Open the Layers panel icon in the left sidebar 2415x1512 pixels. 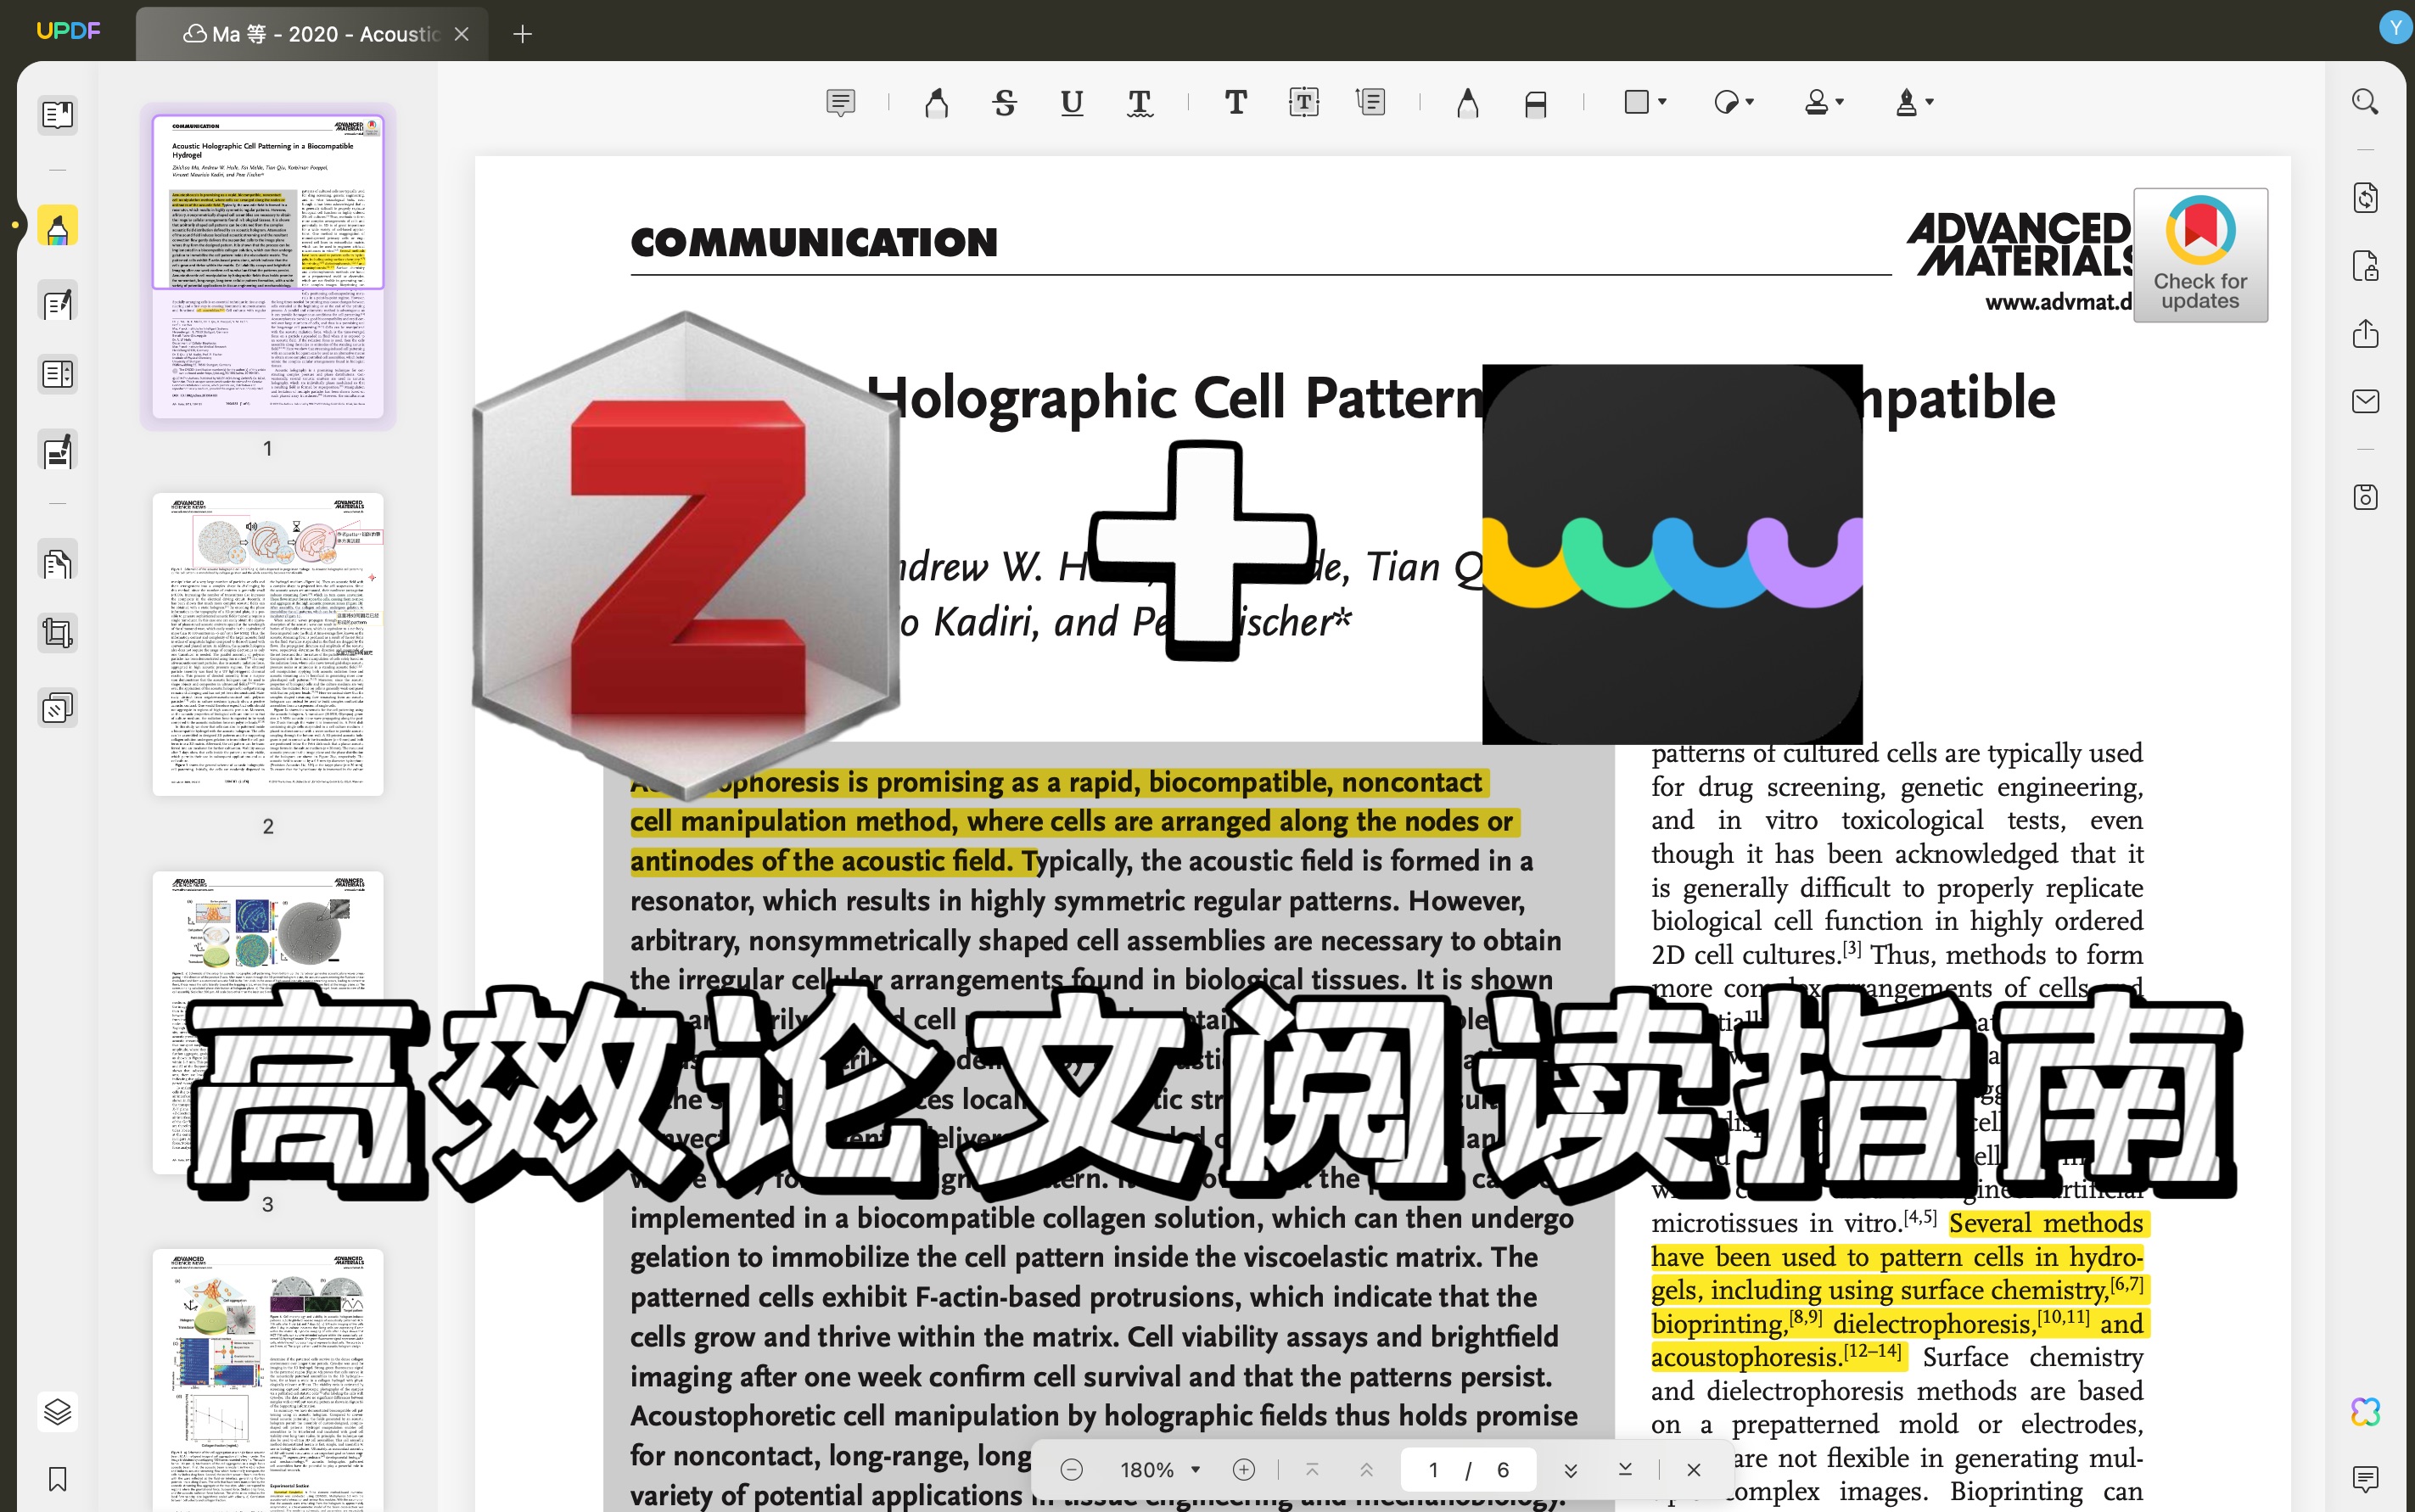[x=58, y=1411]
